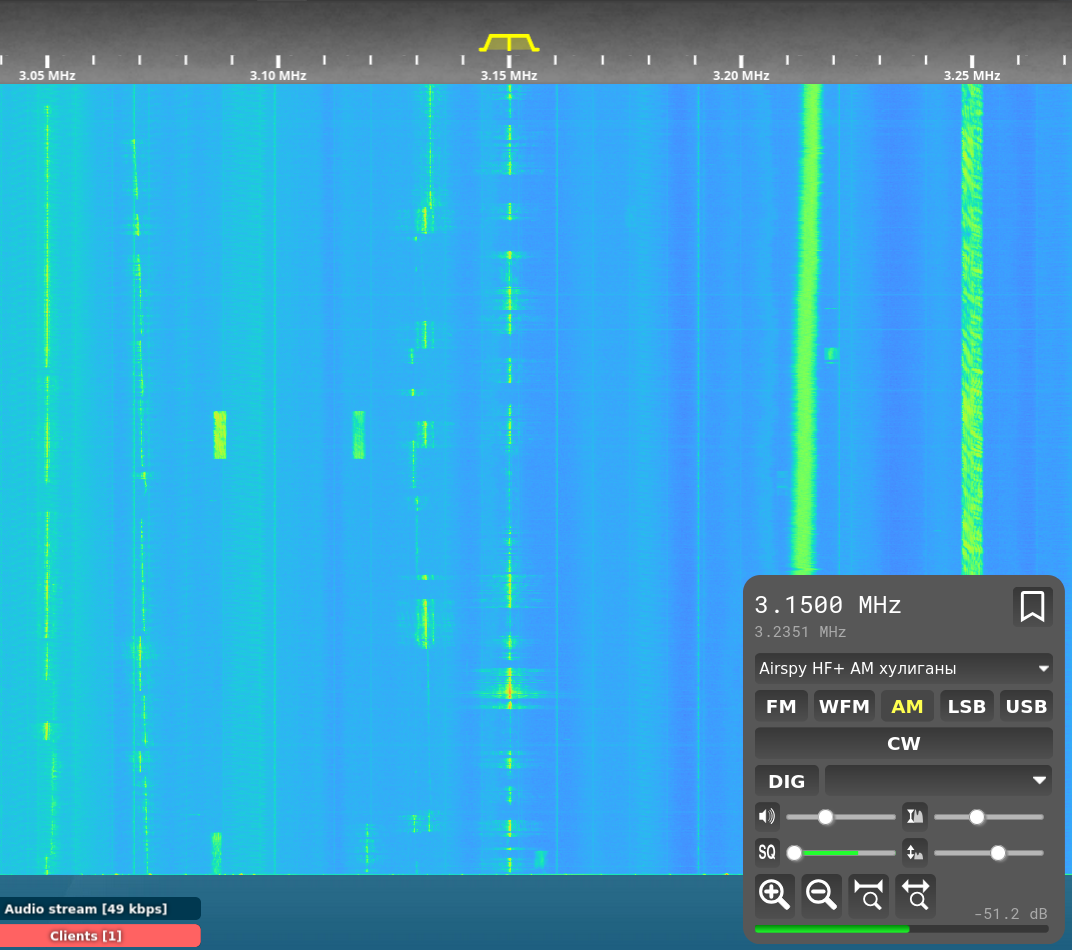
Task: Click the bookmark icon next to frequency
Action: [x=1032, y=606]
